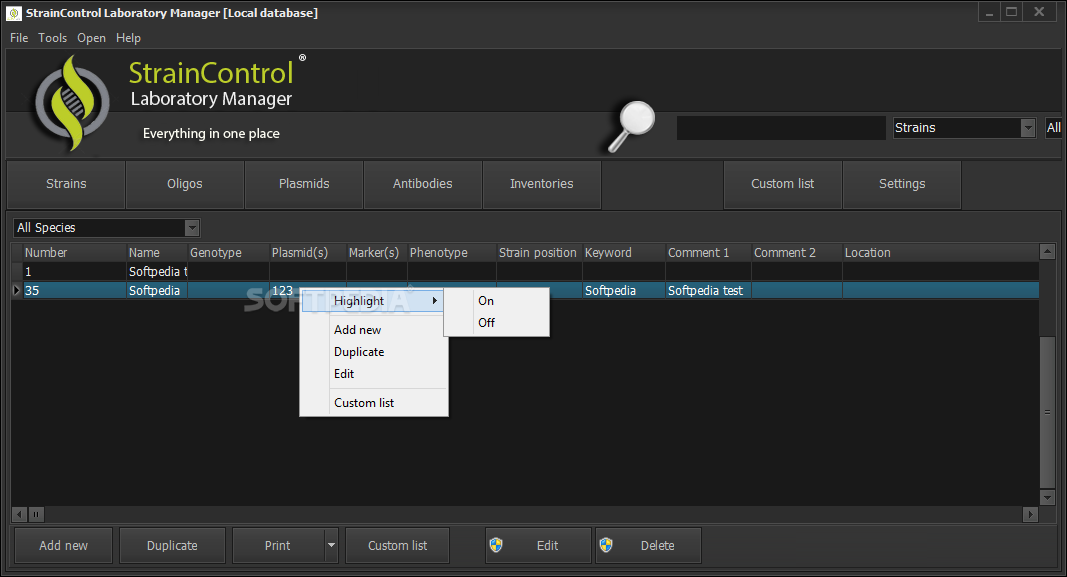This screenshot has height=577, width=1067.
Task: Click the shield icon on Edit button
Action: pyautogui.click(x=497, y=545)
